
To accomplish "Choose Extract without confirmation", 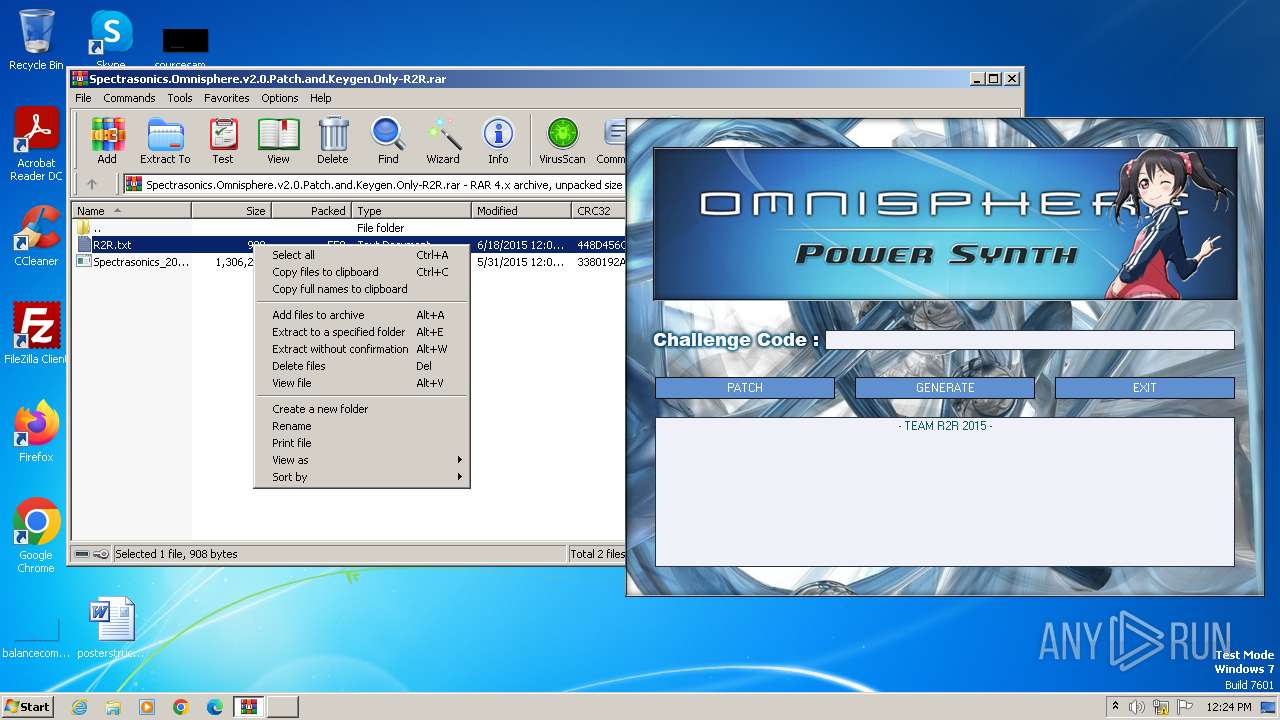I will (x=362, y=349).
